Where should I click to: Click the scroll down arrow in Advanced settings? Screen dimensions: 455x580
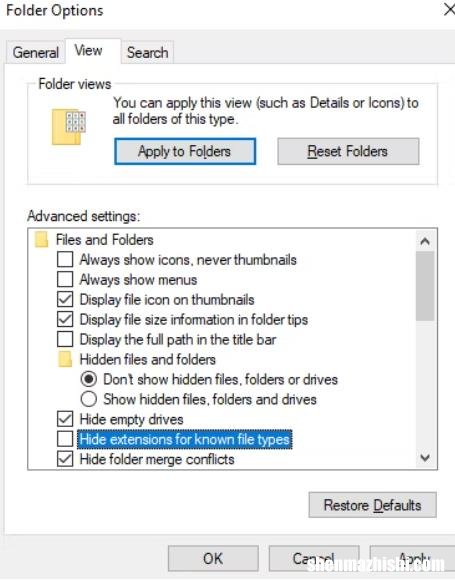click(425, 458)
